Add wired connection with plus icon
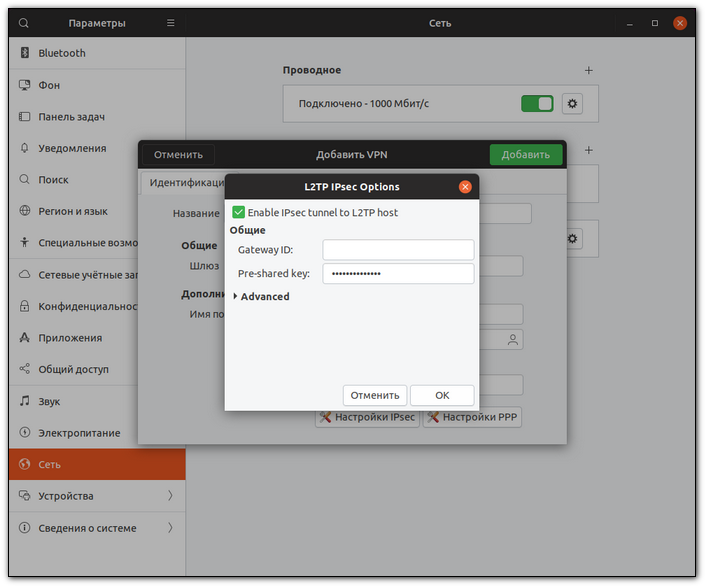Screen dimensions: 705x586 (x=589, y=70)
